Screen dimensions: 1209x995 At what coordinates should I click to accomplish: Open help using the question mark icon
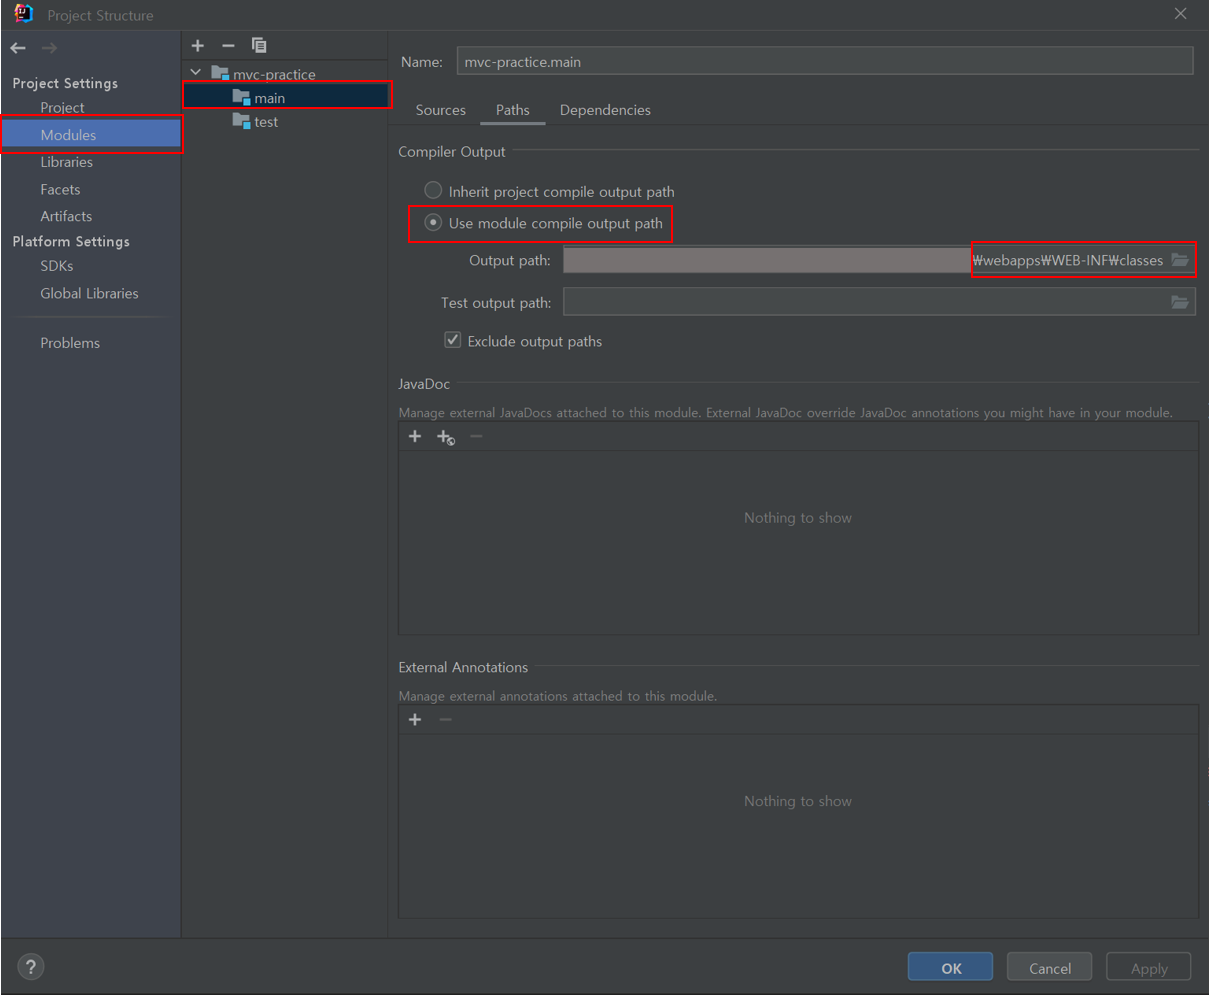30,967
